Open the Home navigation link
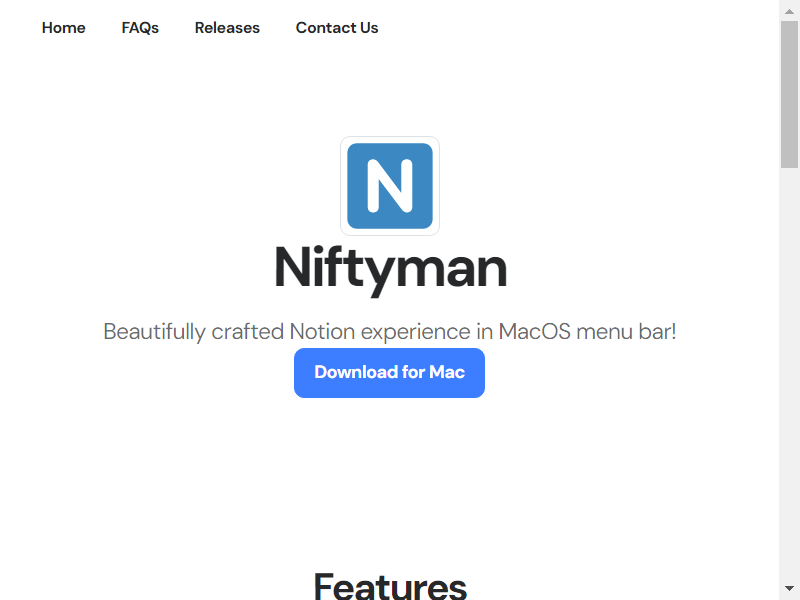Image resolution: width=800 pixels, height=600 pixels. pyautogui.click(x=63, y=28)
